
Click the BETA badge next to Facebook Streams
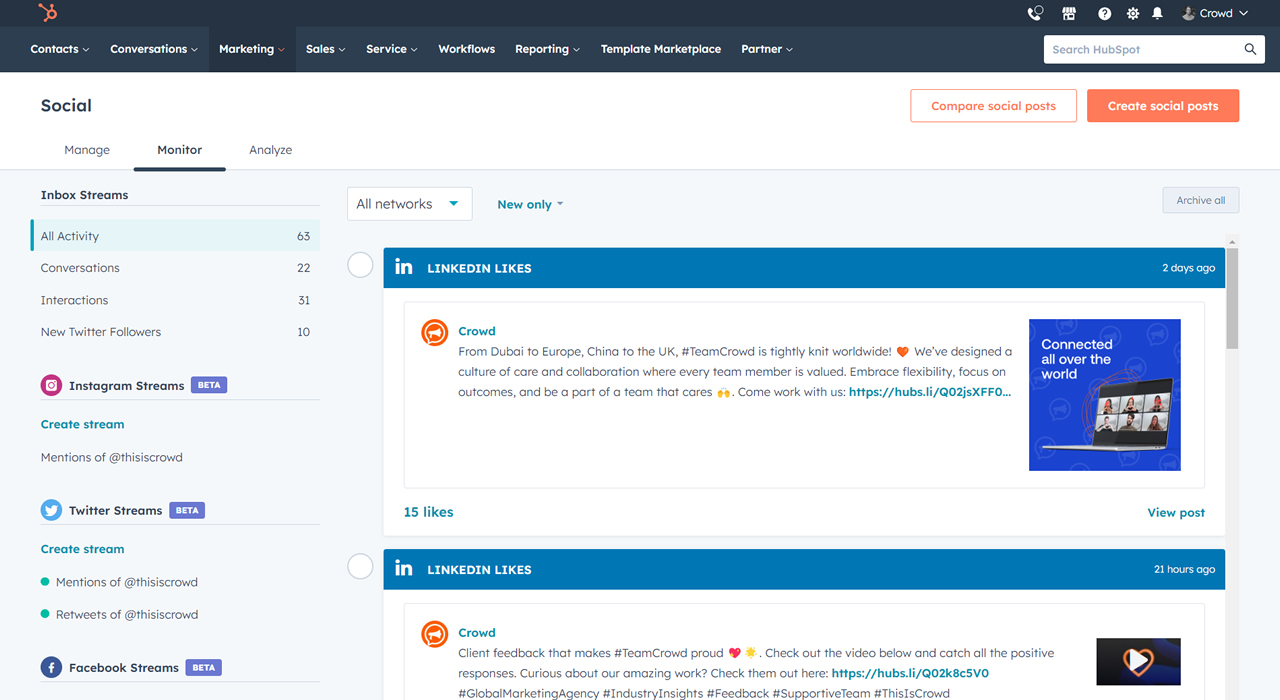(204, 667)
